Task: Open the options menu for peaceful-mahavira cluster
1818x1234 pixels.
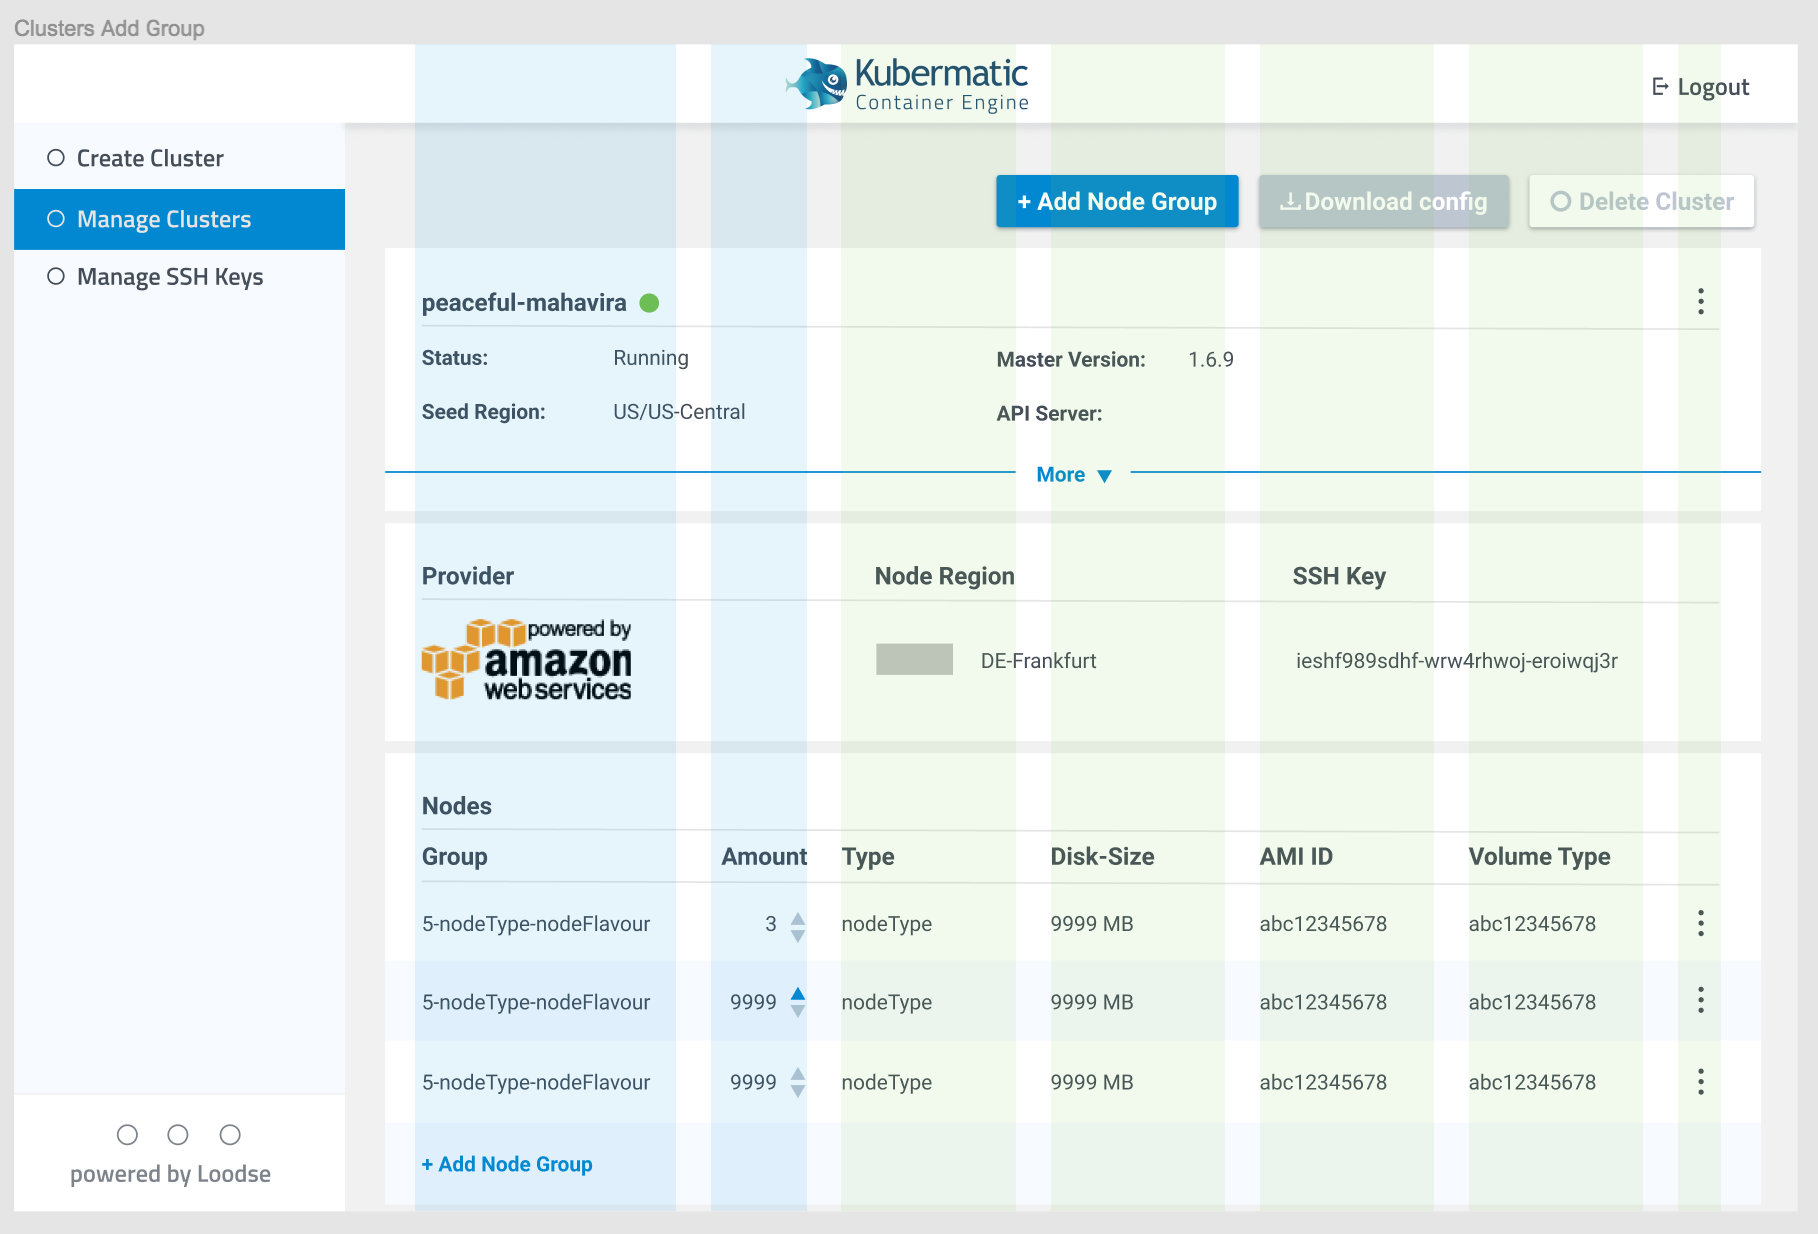Action: click(1700, 301)
